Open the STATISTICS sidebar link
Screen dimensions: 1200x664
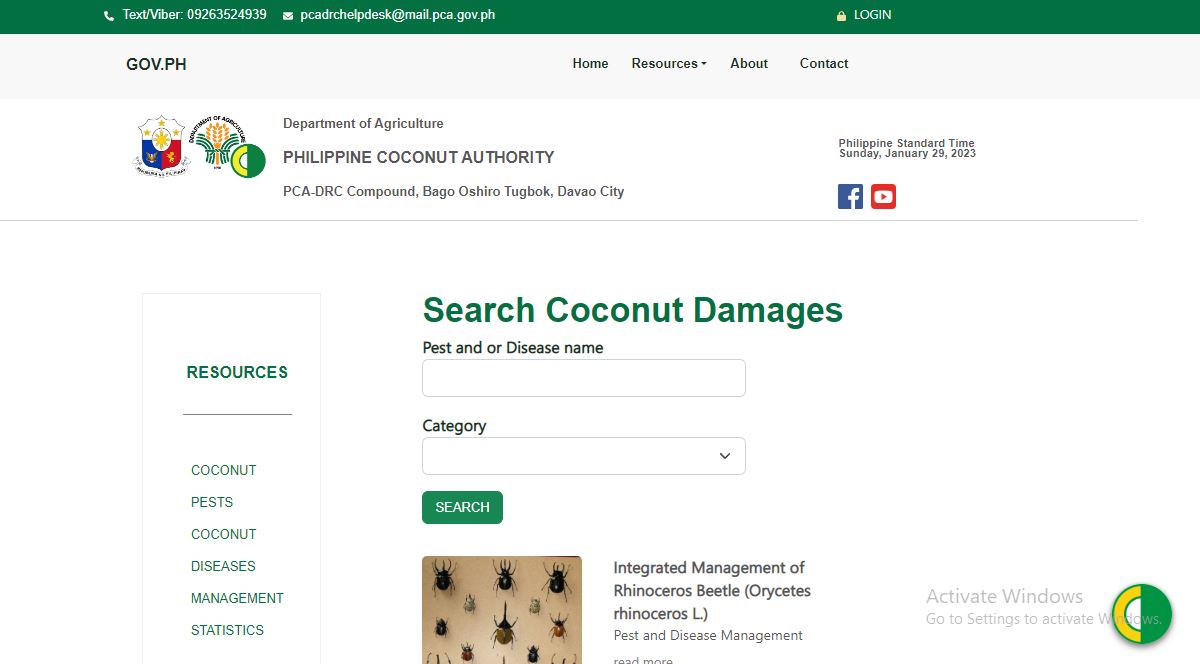point(228,630)
